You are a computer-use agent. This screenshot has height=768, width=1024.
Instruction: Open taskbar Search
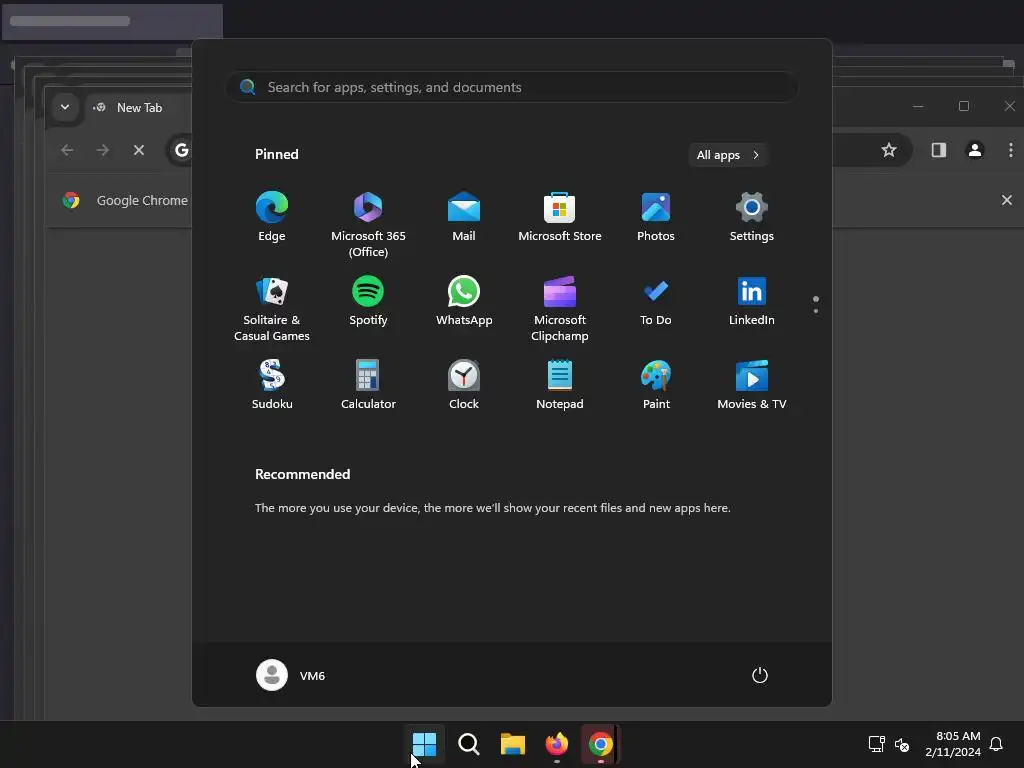point(469,744)
